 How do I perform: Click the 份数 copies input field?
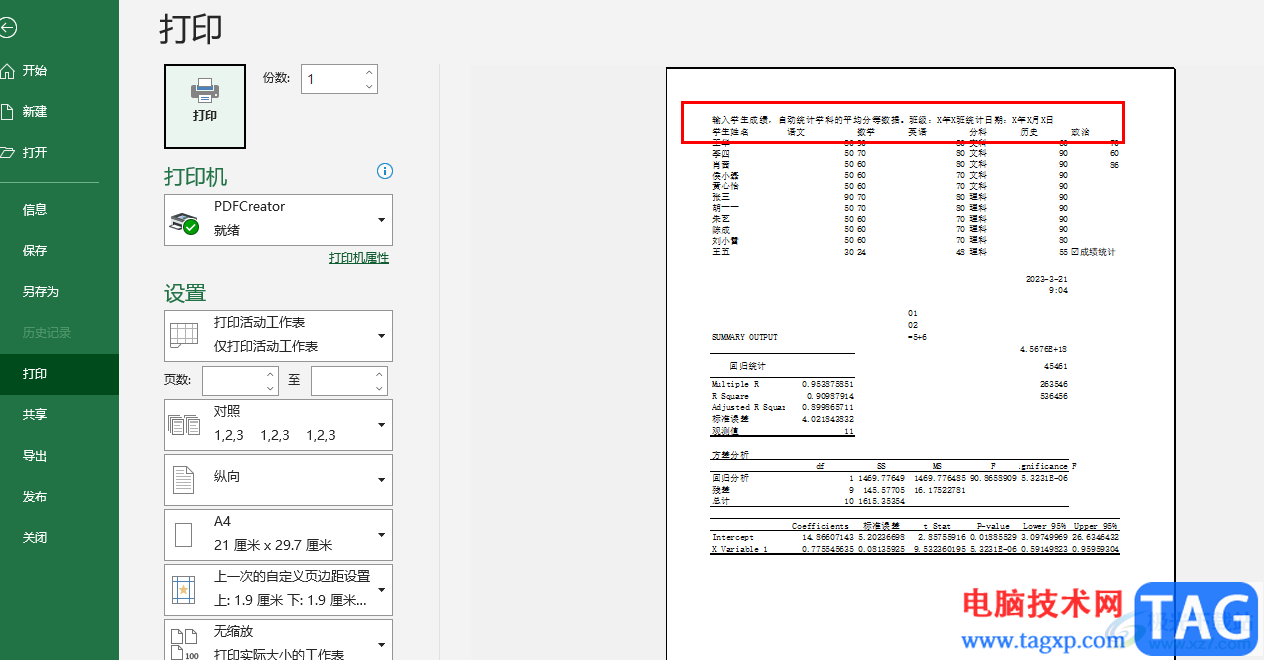(x=332, y=79)
